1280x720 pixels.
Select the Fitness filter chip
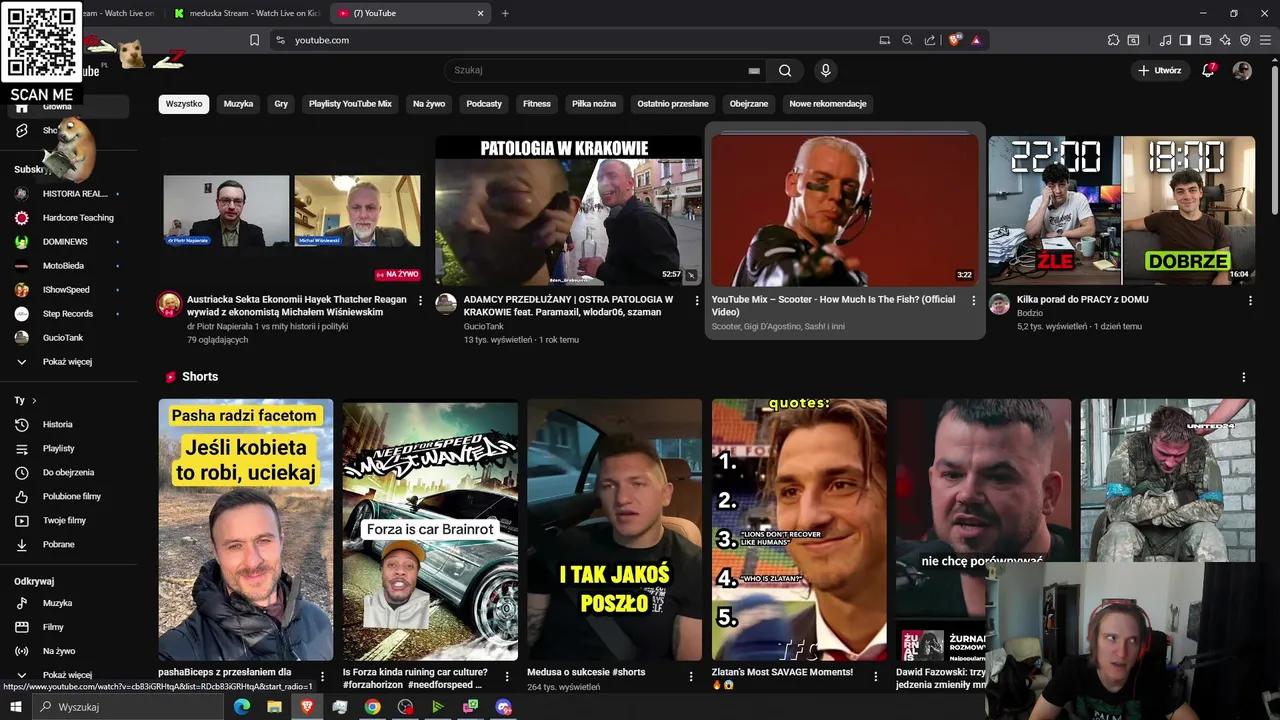tap(537, 104)
